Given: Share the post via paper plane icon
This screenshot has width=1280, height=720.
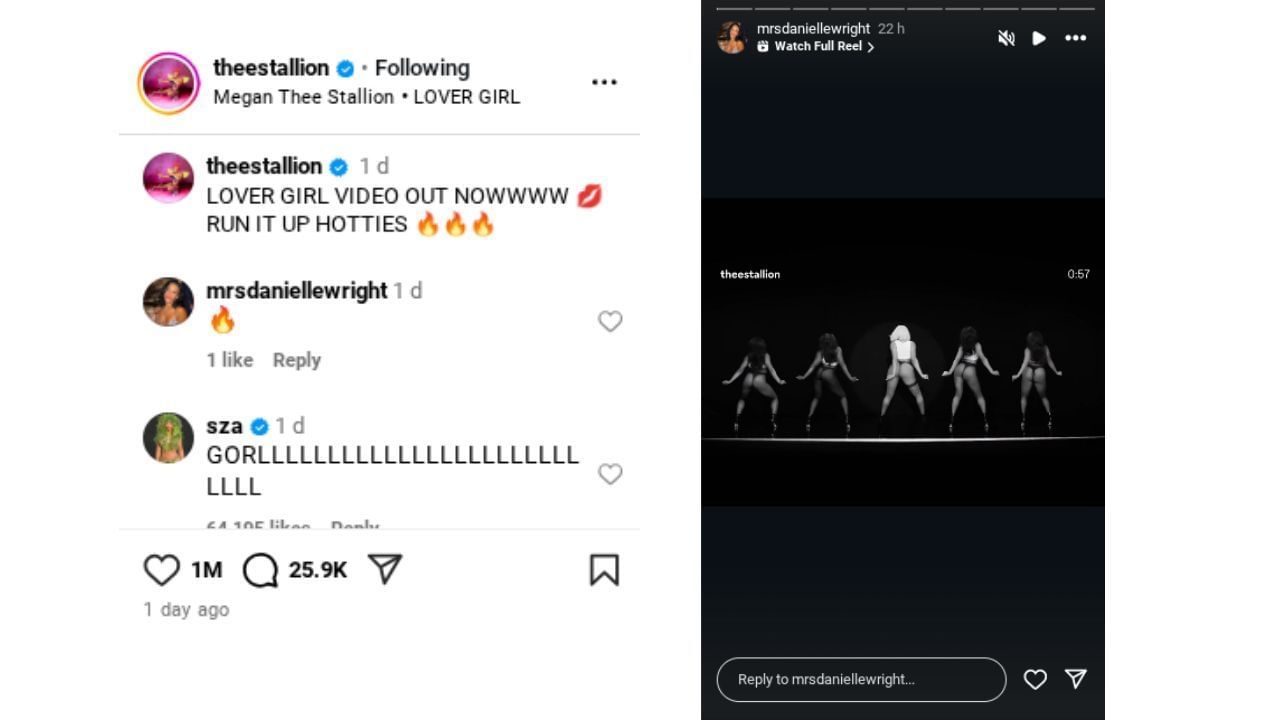Looking at the screenshot, I should (385, 569).
